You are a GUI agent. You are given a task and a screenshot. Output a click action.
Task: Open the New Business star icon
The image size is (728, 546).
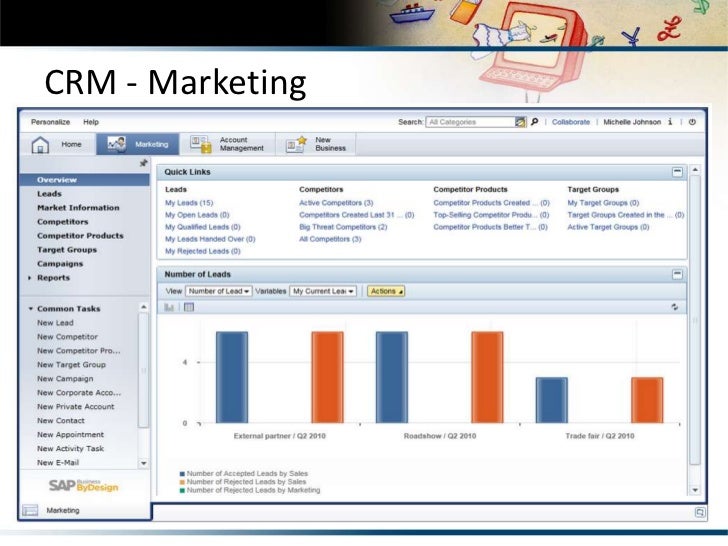coord(297,144)
